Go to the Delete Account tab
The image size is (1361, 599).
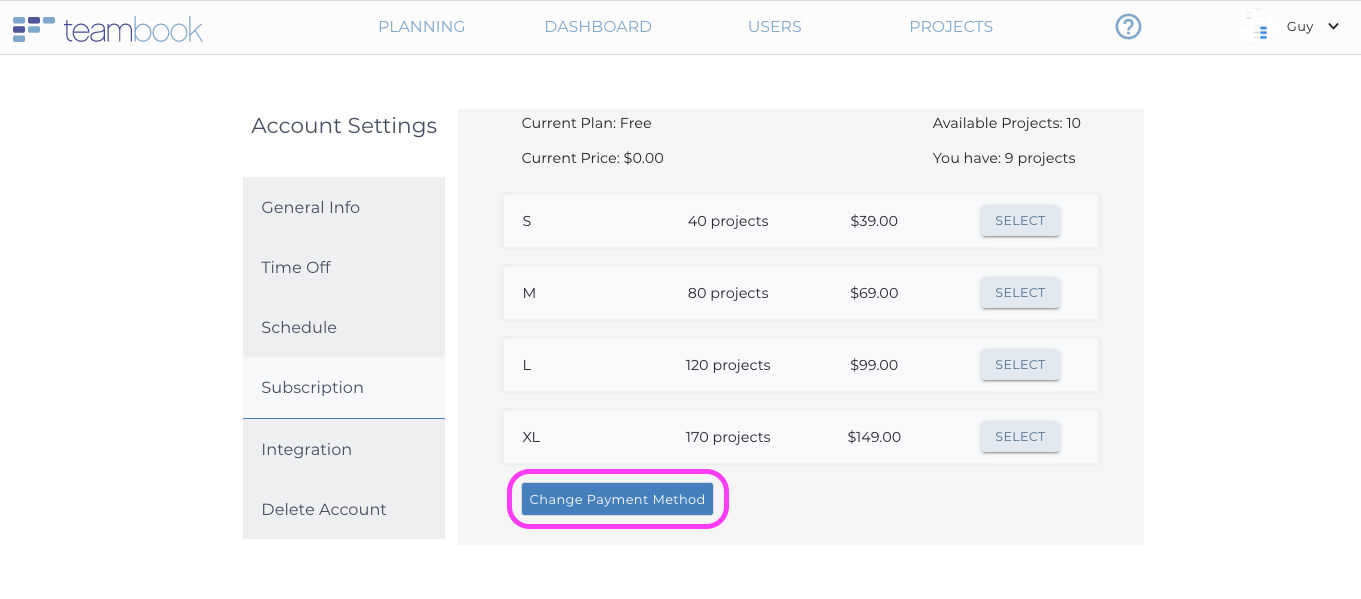click(x=323, y=509)
